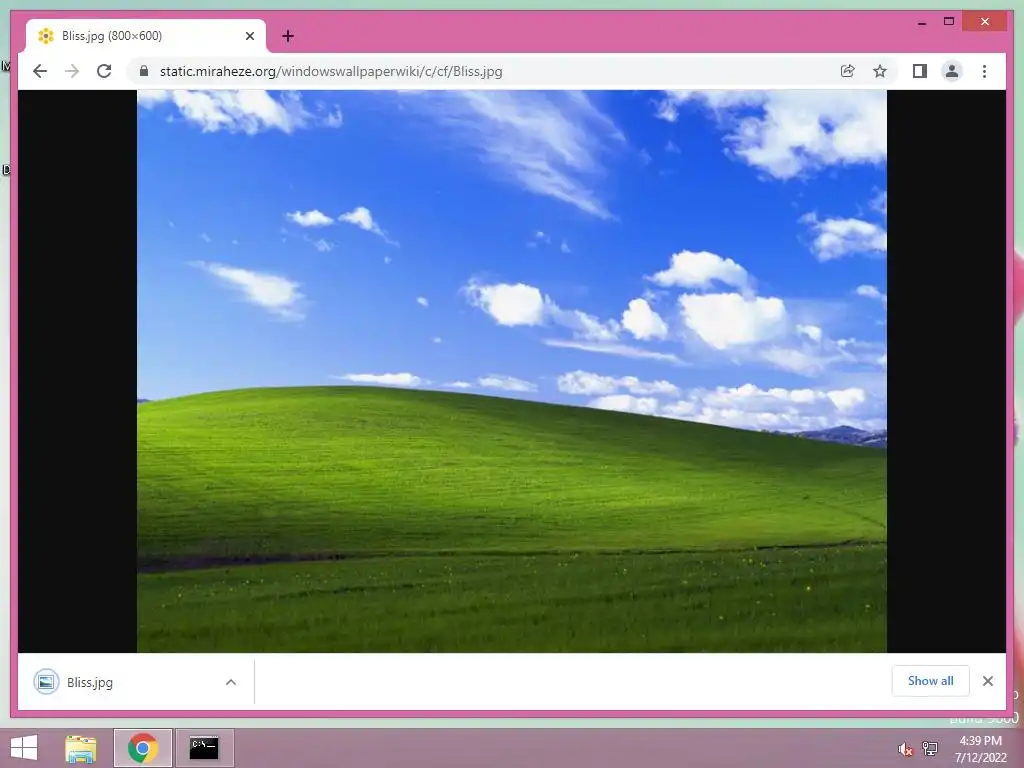This screenshot has width=1024, height=768.
Task: Reload the Bliss.jpg page
Action: (x=104, y=71)
